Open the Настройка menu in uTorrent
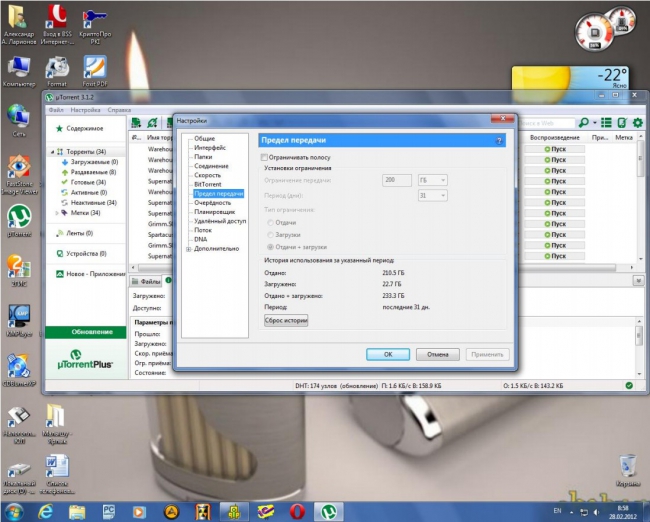 85,110
